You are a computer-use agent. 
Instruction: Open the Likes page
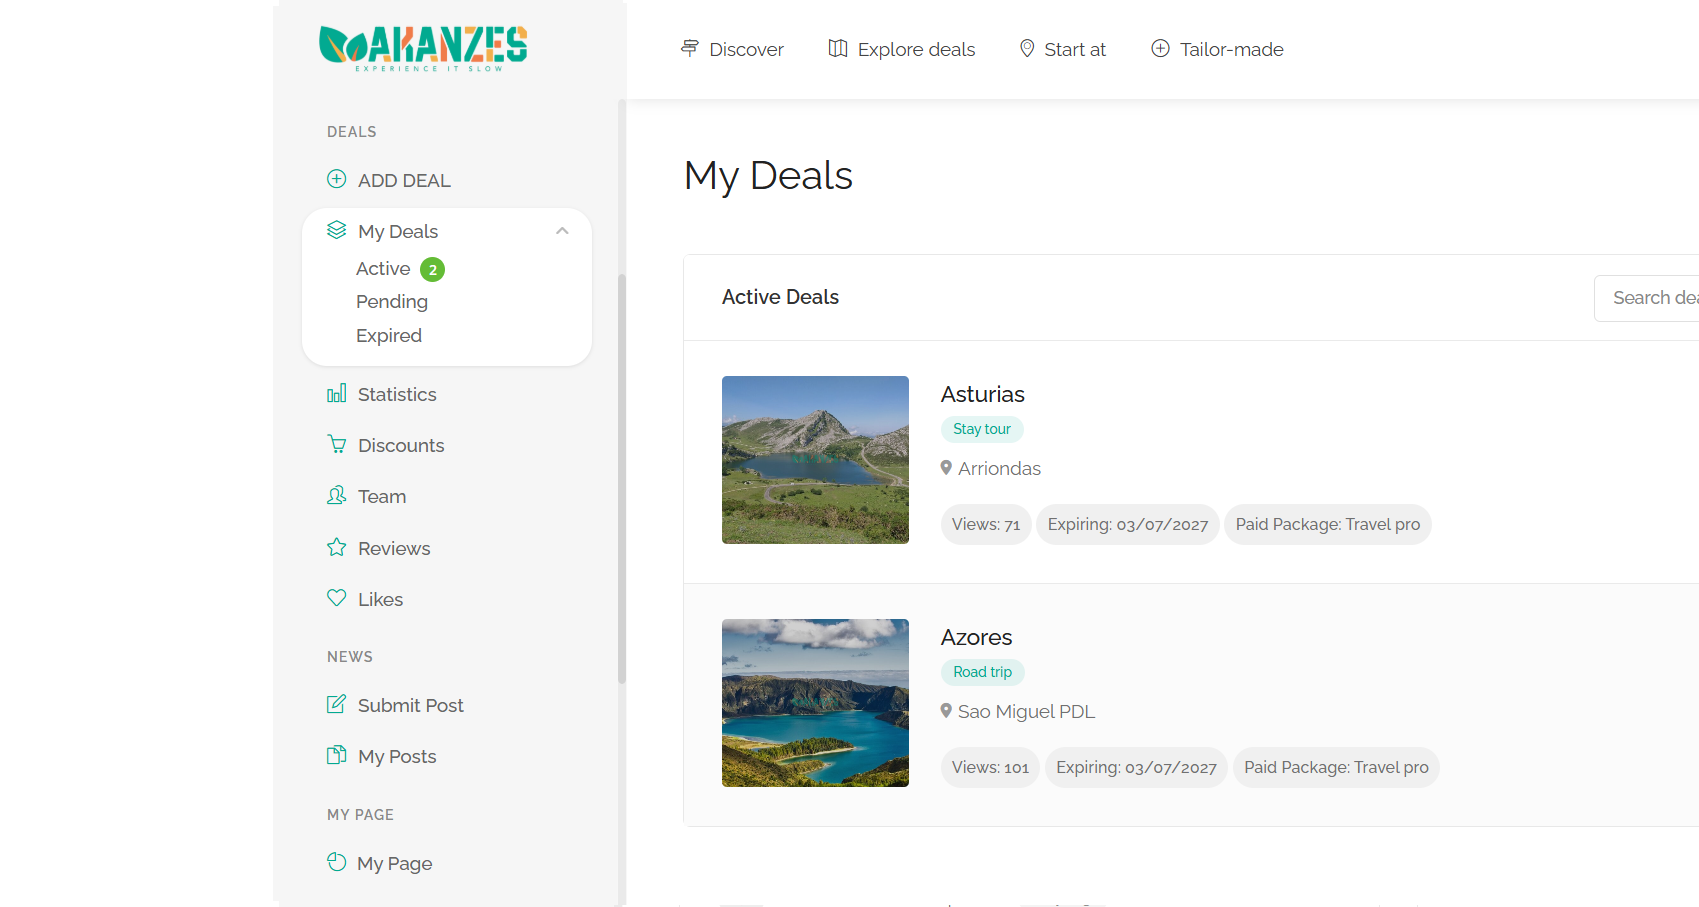click(380, 599)
